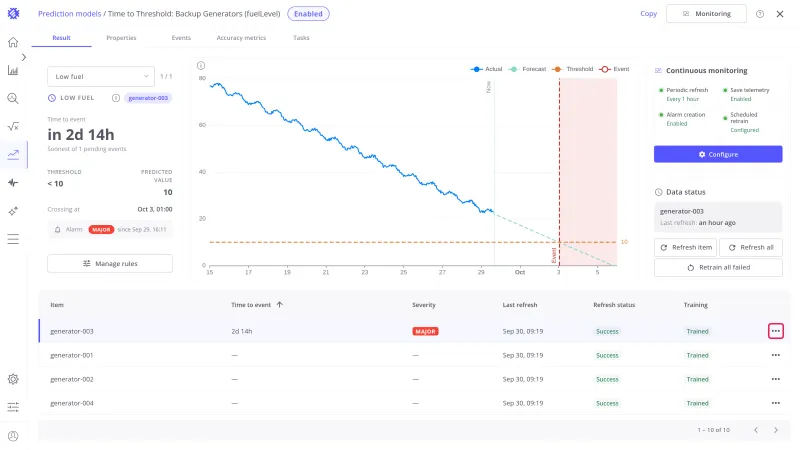The width and height of the screenshot is (800, 450).
Task: Switch to the Tasks tab
Action: pyautogui.click(x=301, y=38)
